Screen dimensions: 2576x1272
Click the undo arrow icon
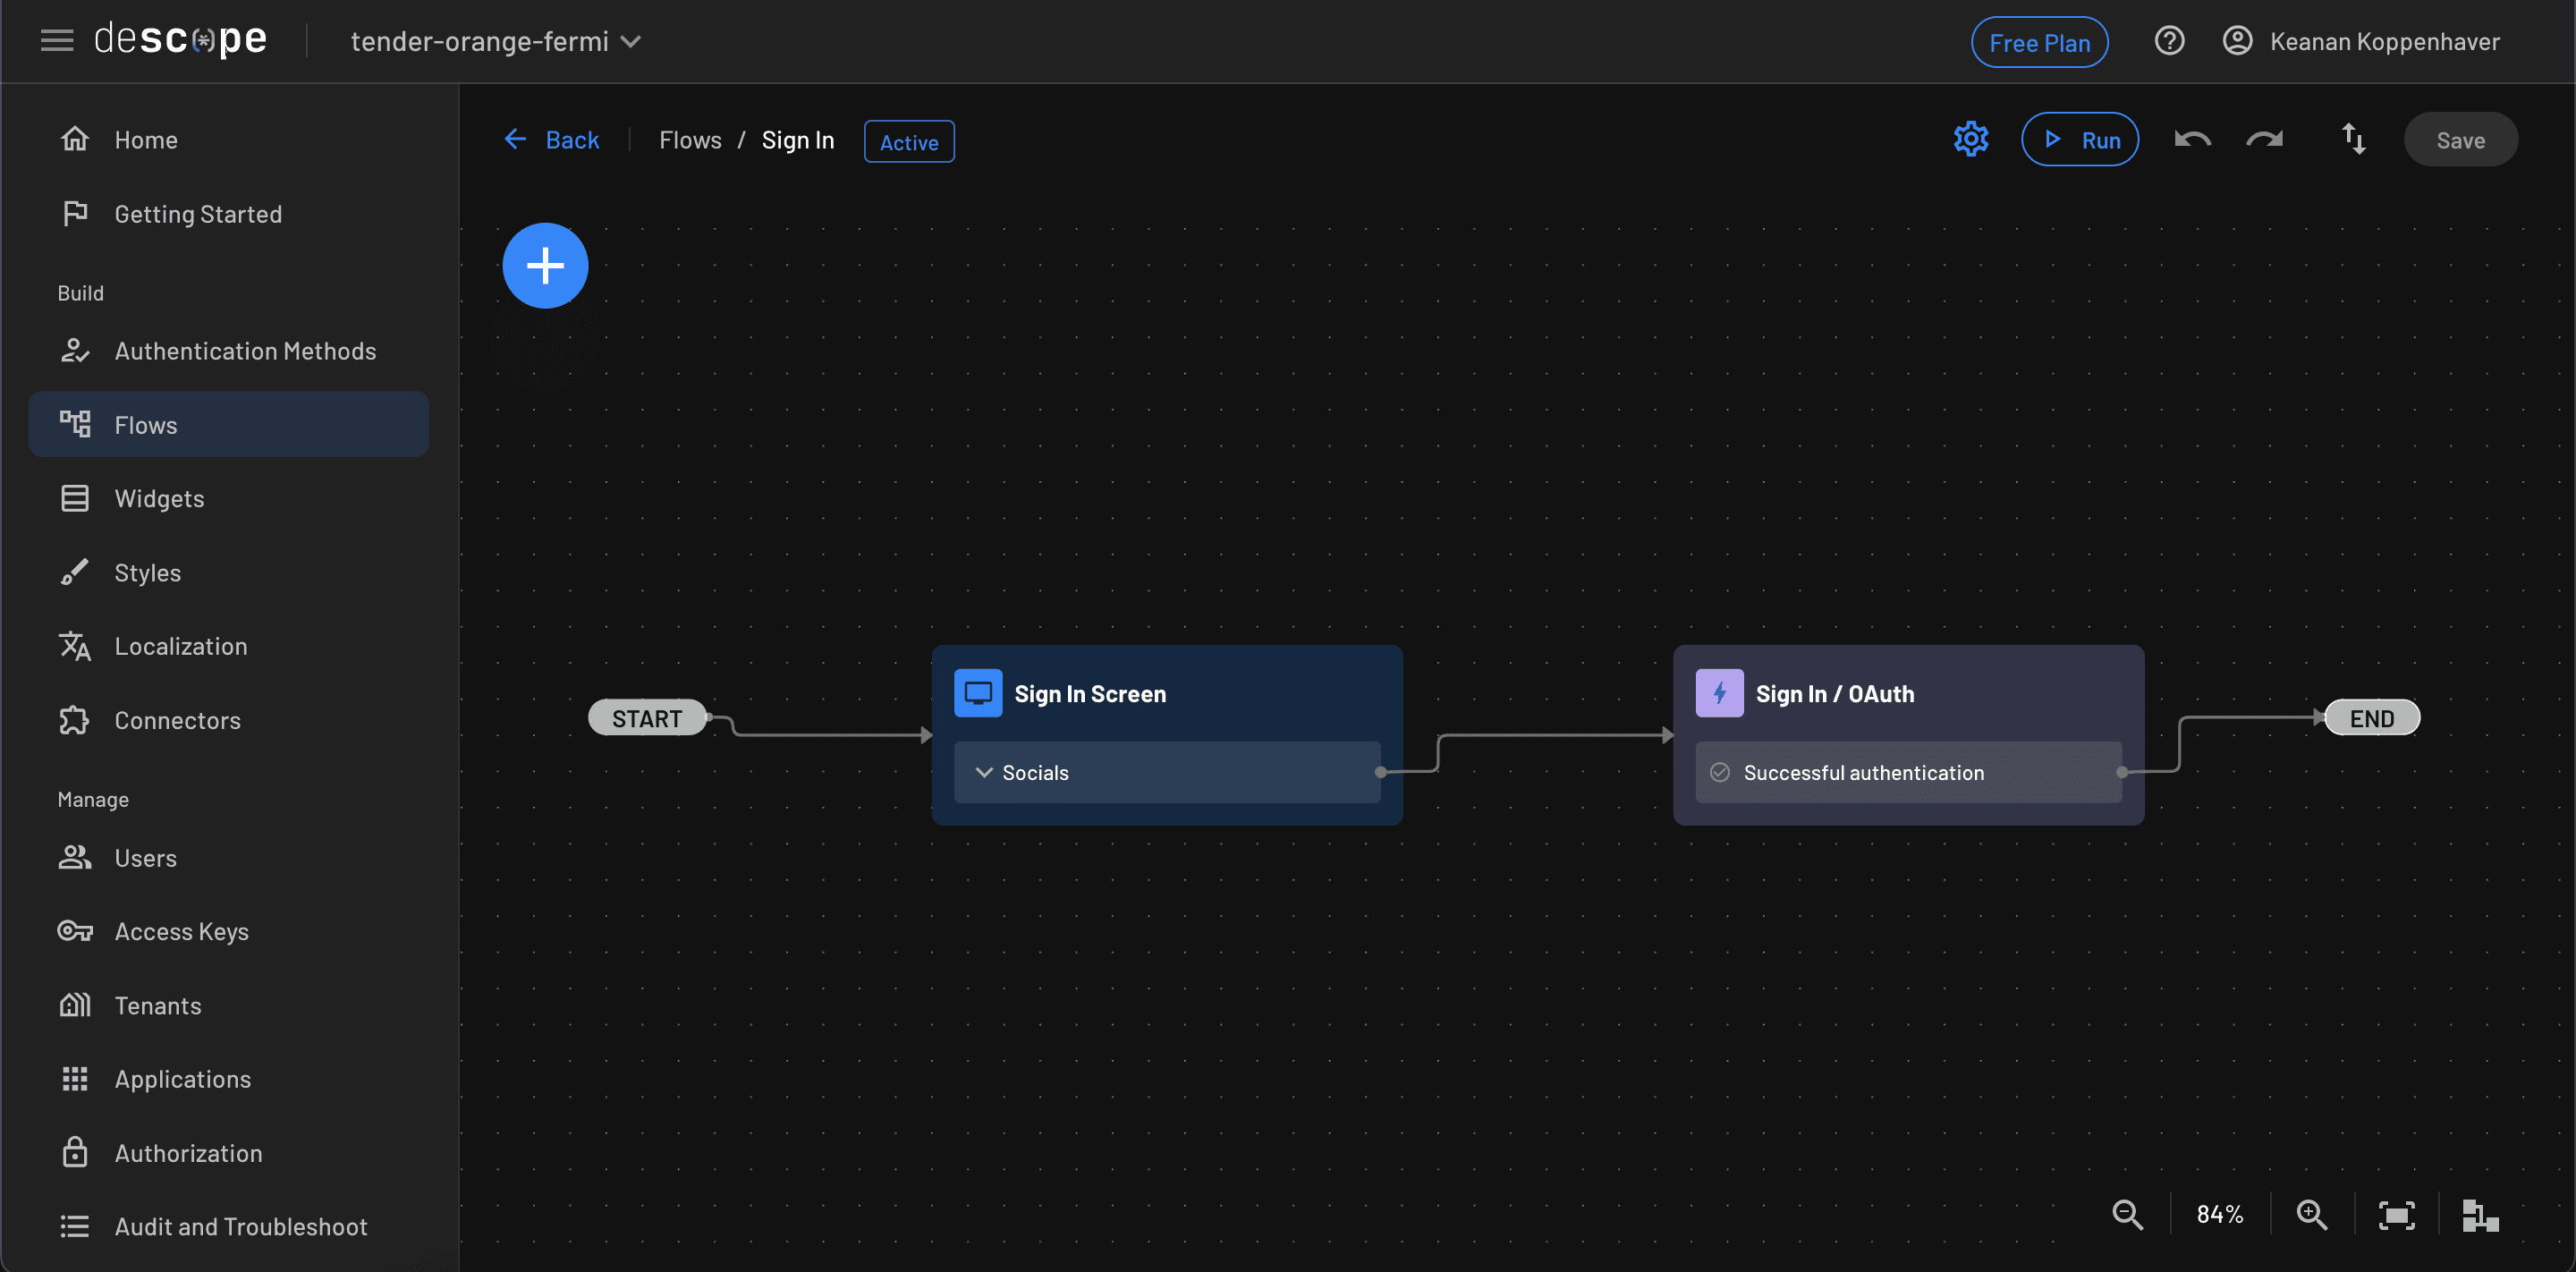[x=2192, y=139]
